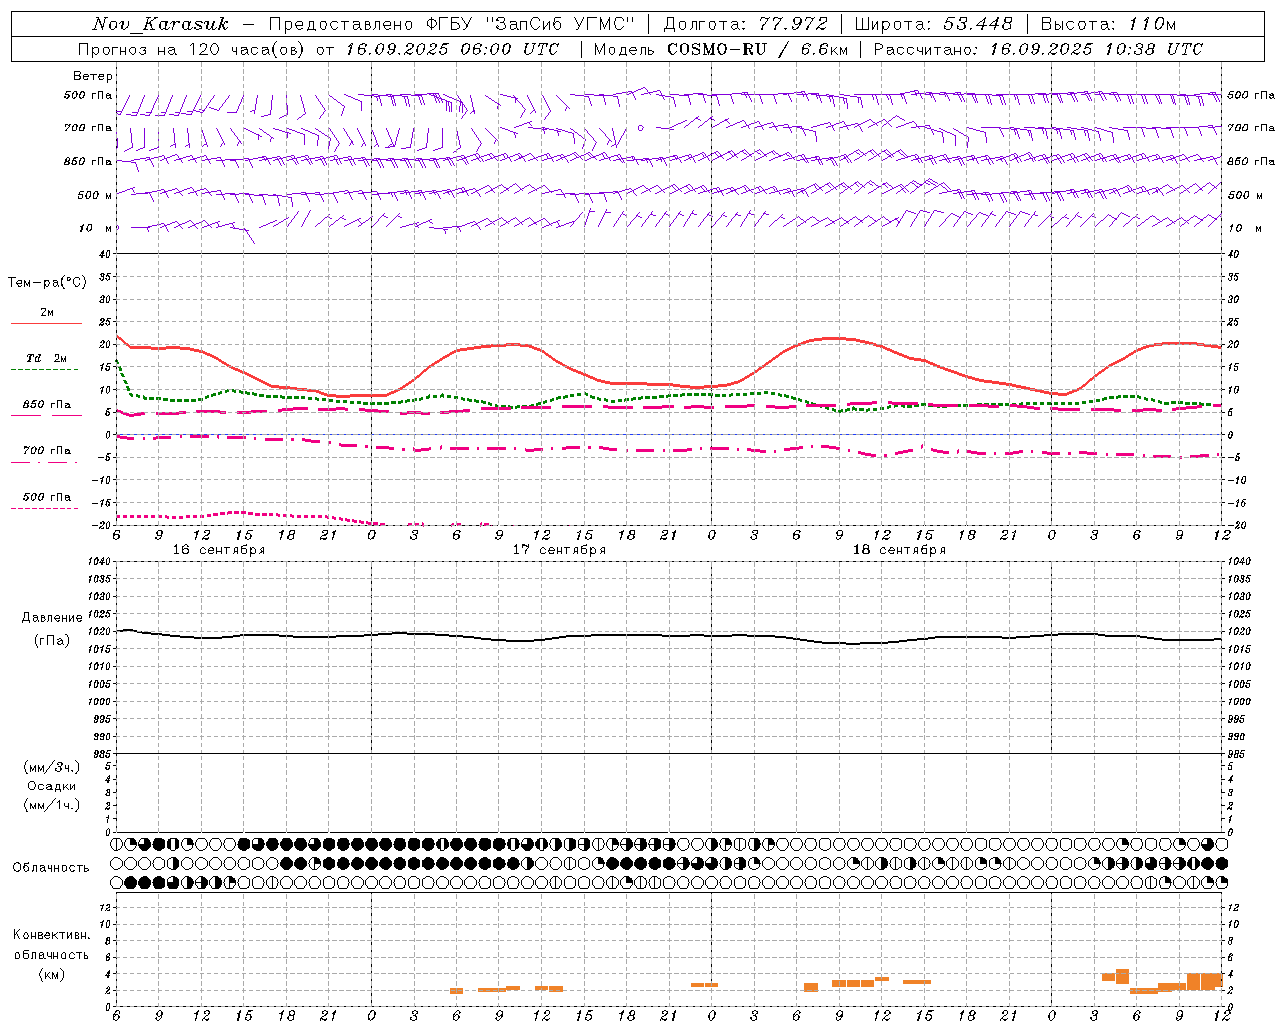The image size is (1280, 1024).
Task: Select the left 700 гПа wind level label
Action: point(88,128)
